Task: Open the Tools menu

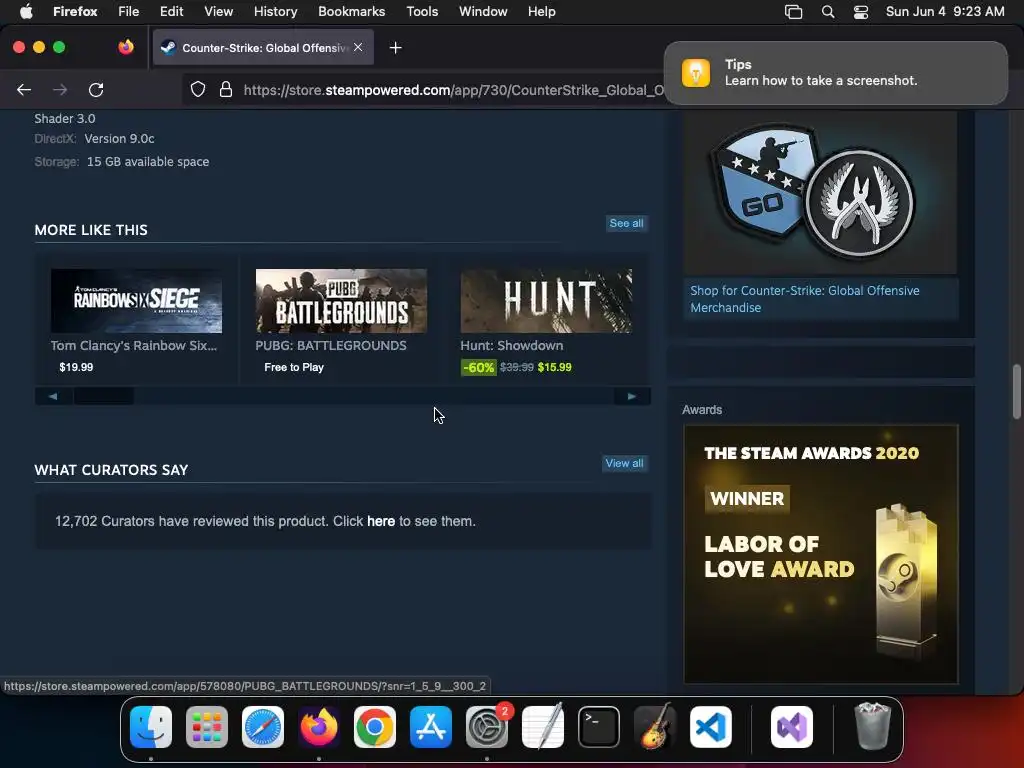Action: click(422, 11)
